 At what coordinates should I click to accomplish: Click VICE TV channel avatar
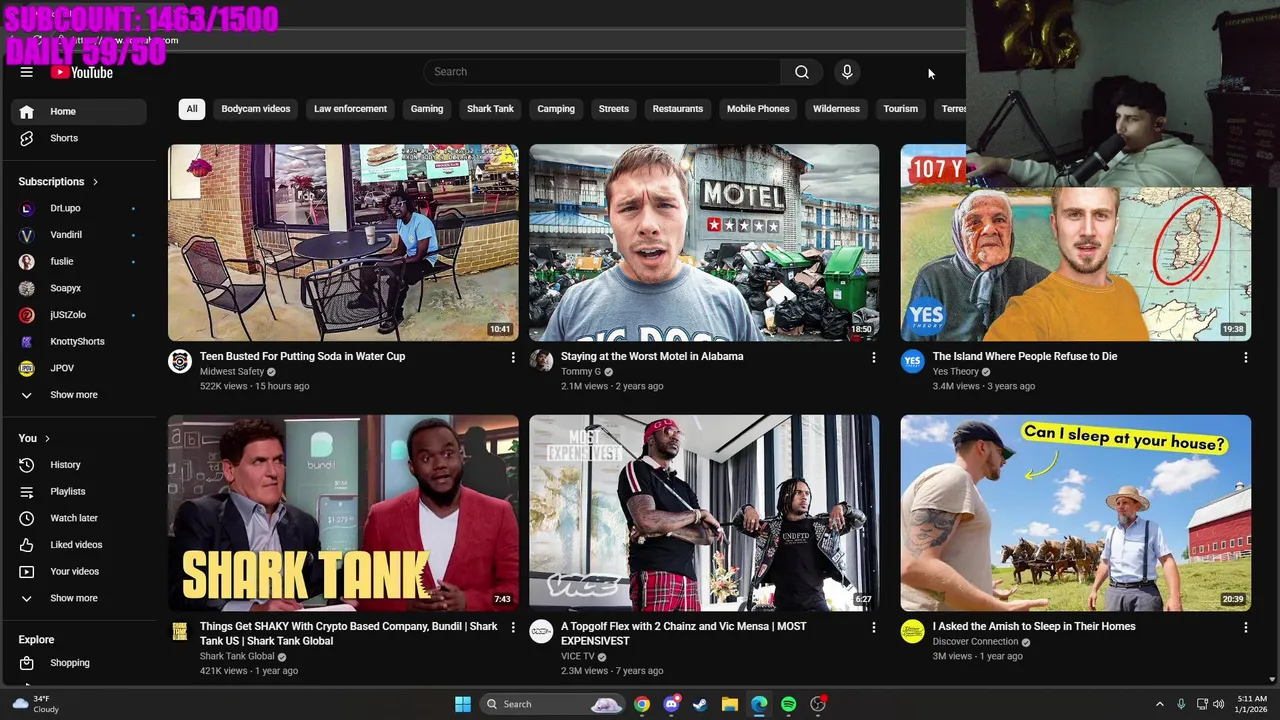[x=541, y=631]
